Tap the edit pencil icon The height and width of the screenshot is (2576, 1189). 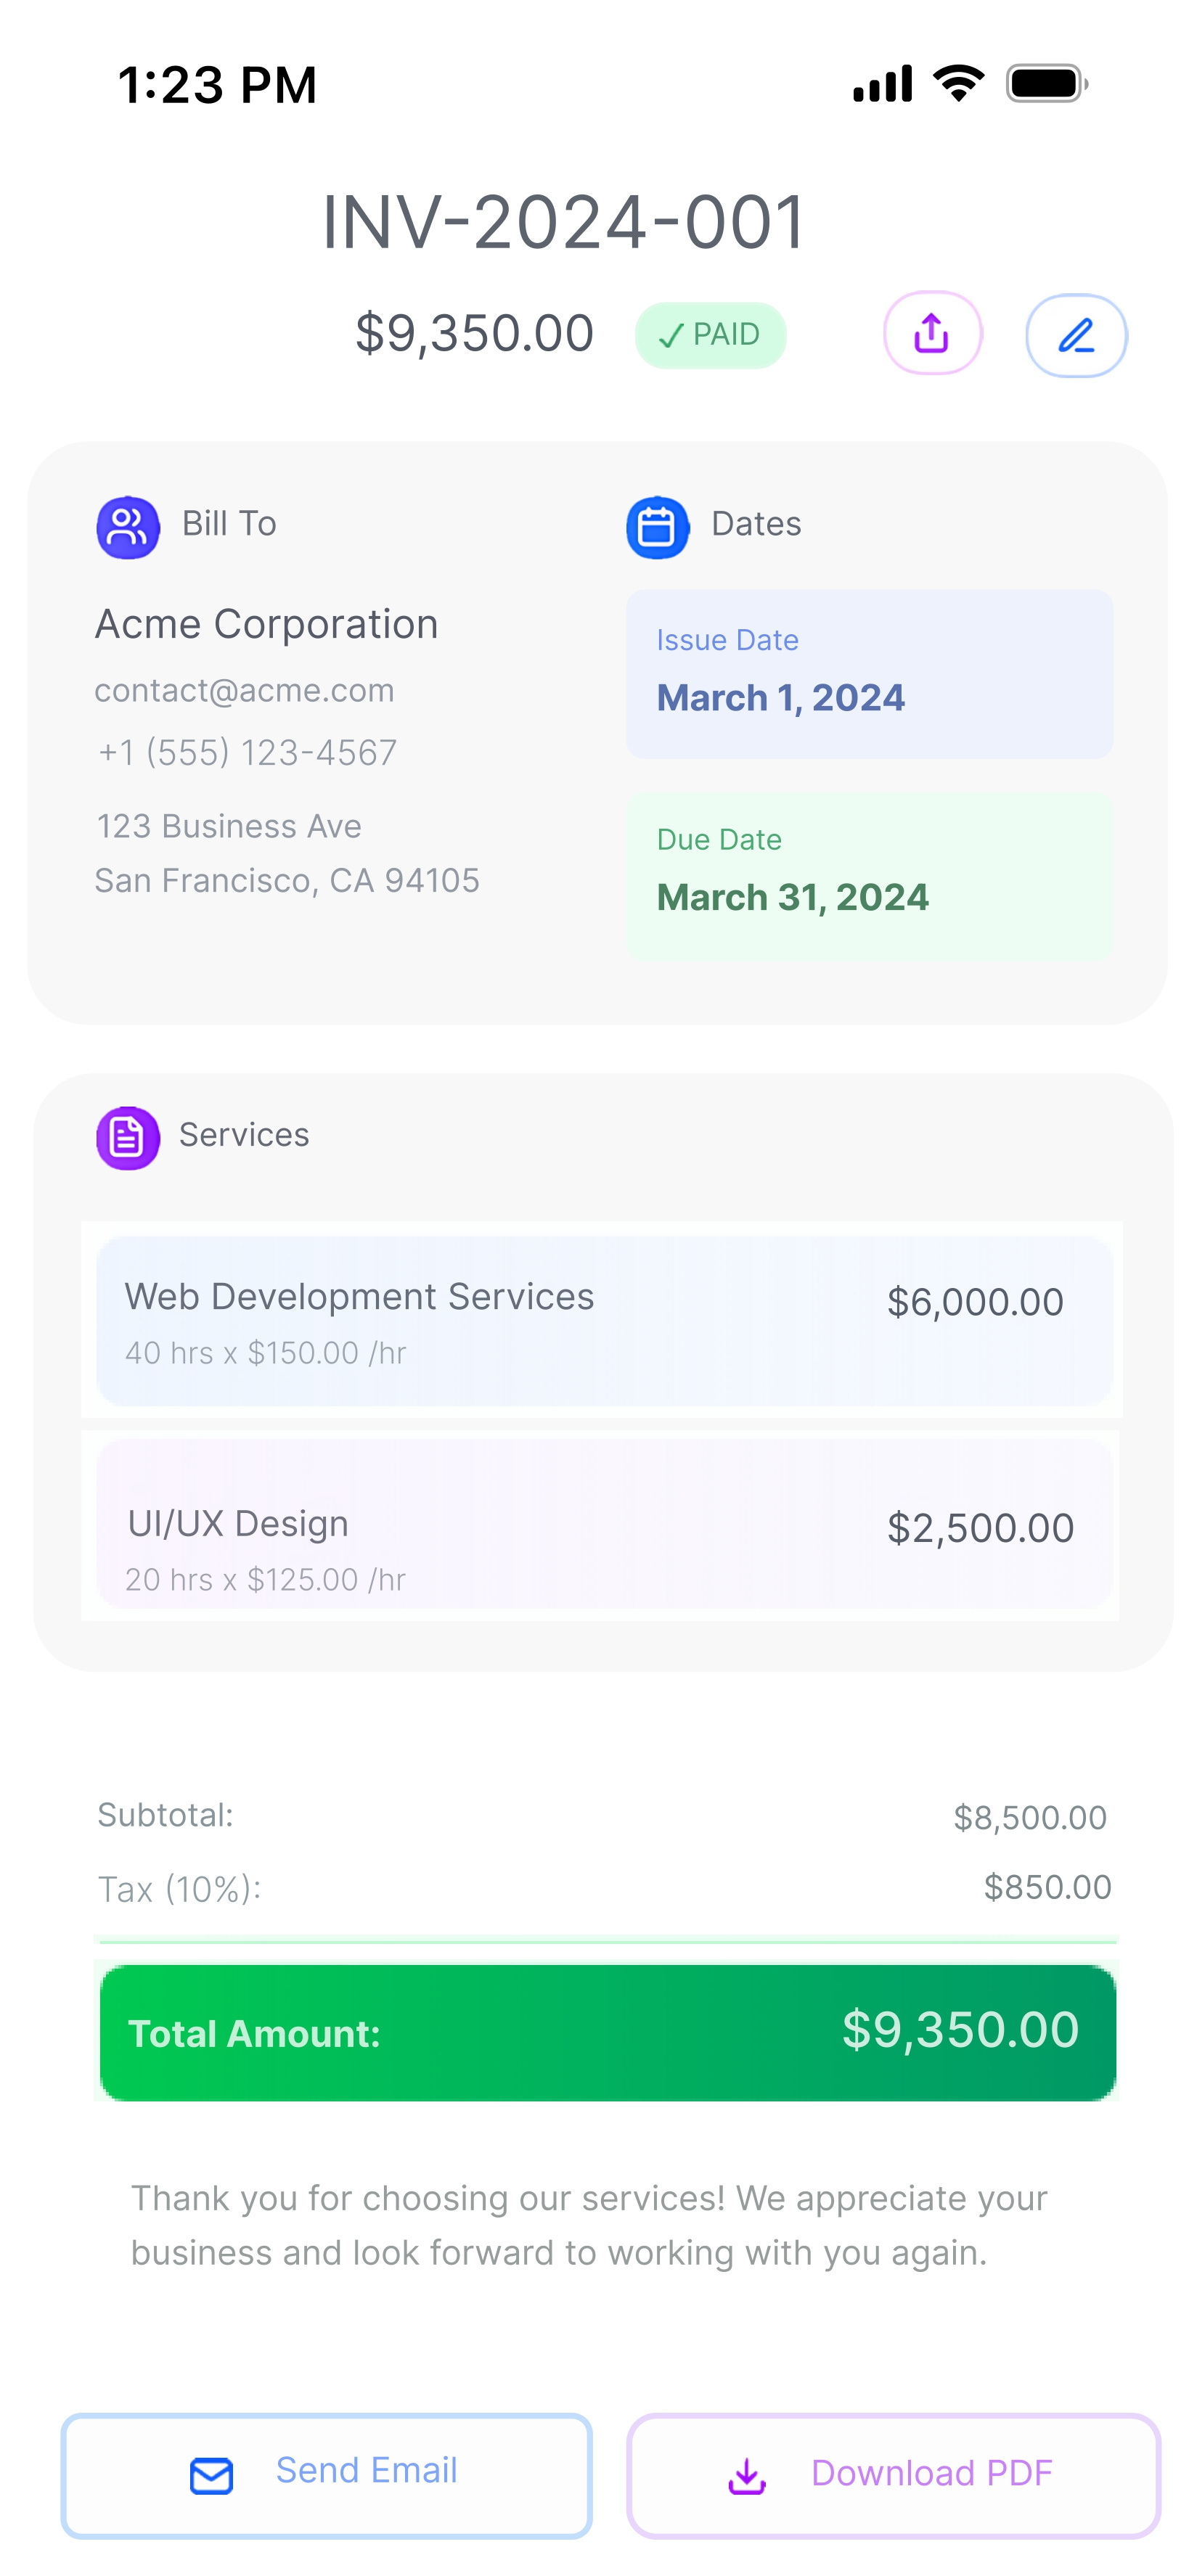point(1076,335)
